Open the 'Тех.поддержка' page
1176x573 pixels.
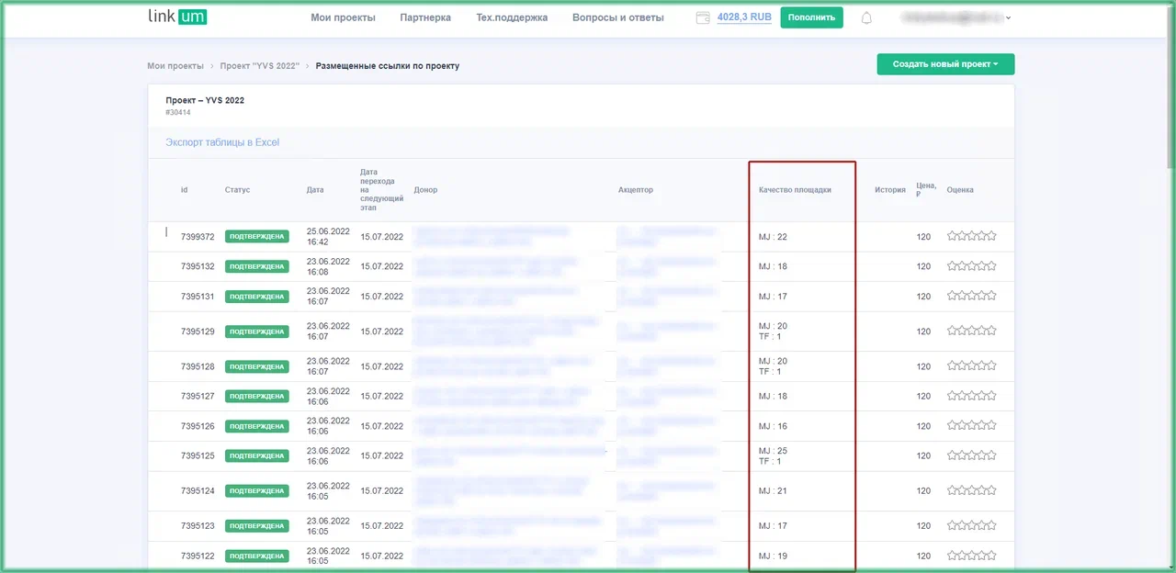pyautogui.click(x=511, y=18)
